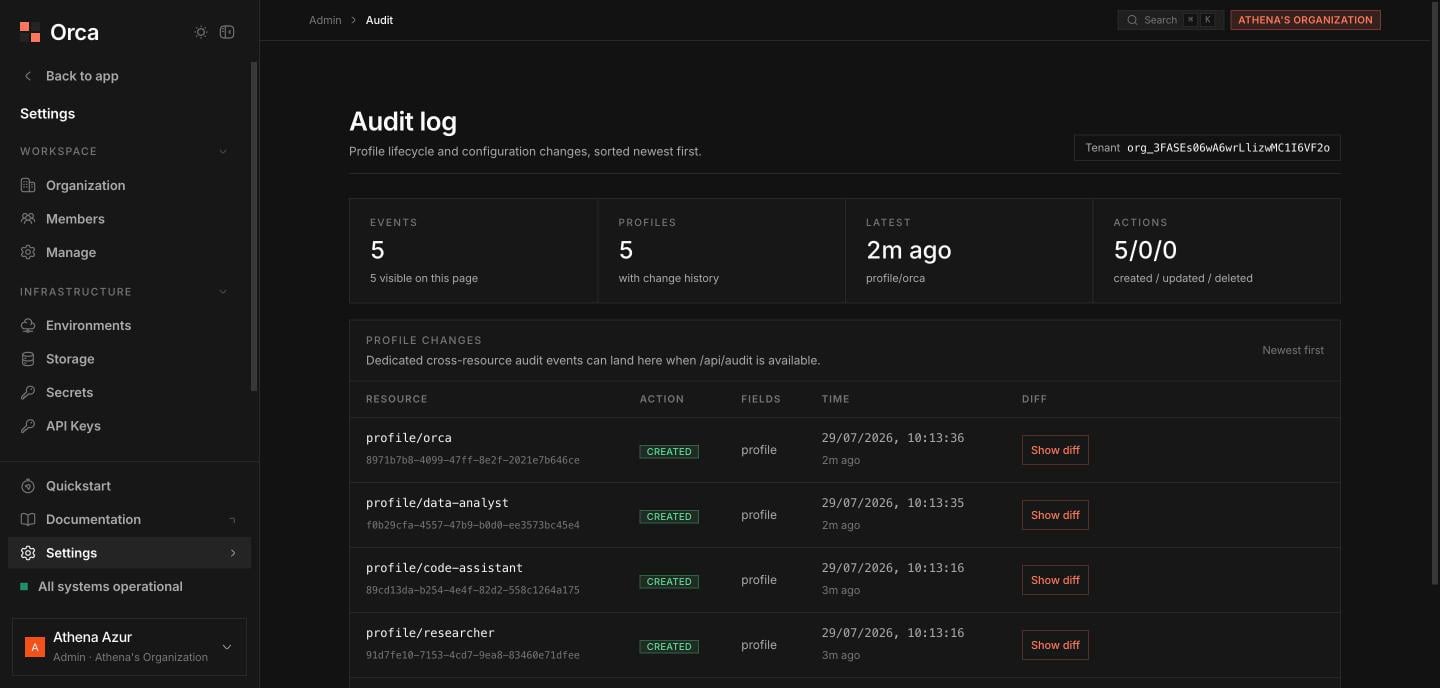The image size is (1440, 688).
Task: Open Secrets key icon
Action: pos(28,392)
